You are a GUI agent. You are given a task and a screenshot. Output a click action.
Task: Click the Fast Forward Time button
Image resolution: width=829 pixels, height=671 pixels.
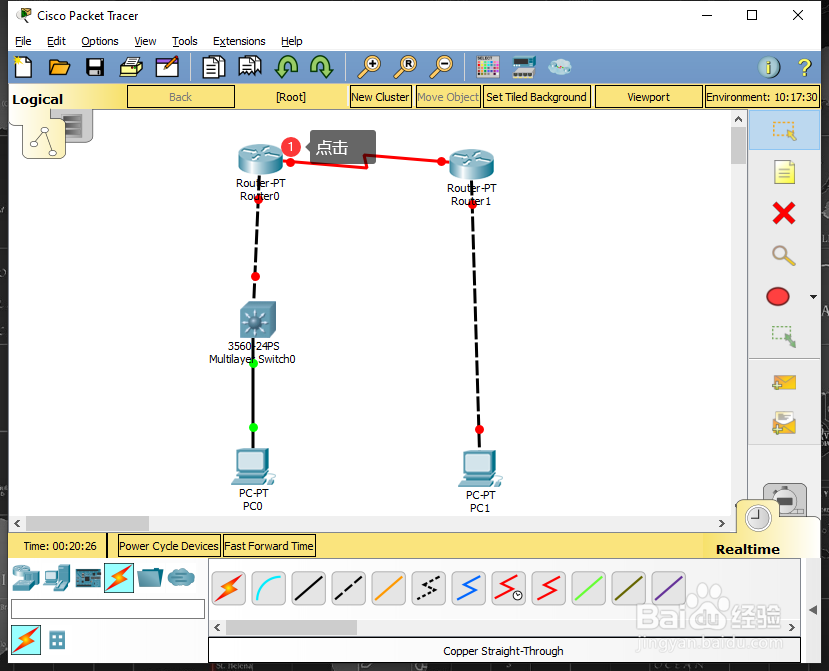[269, 546]
